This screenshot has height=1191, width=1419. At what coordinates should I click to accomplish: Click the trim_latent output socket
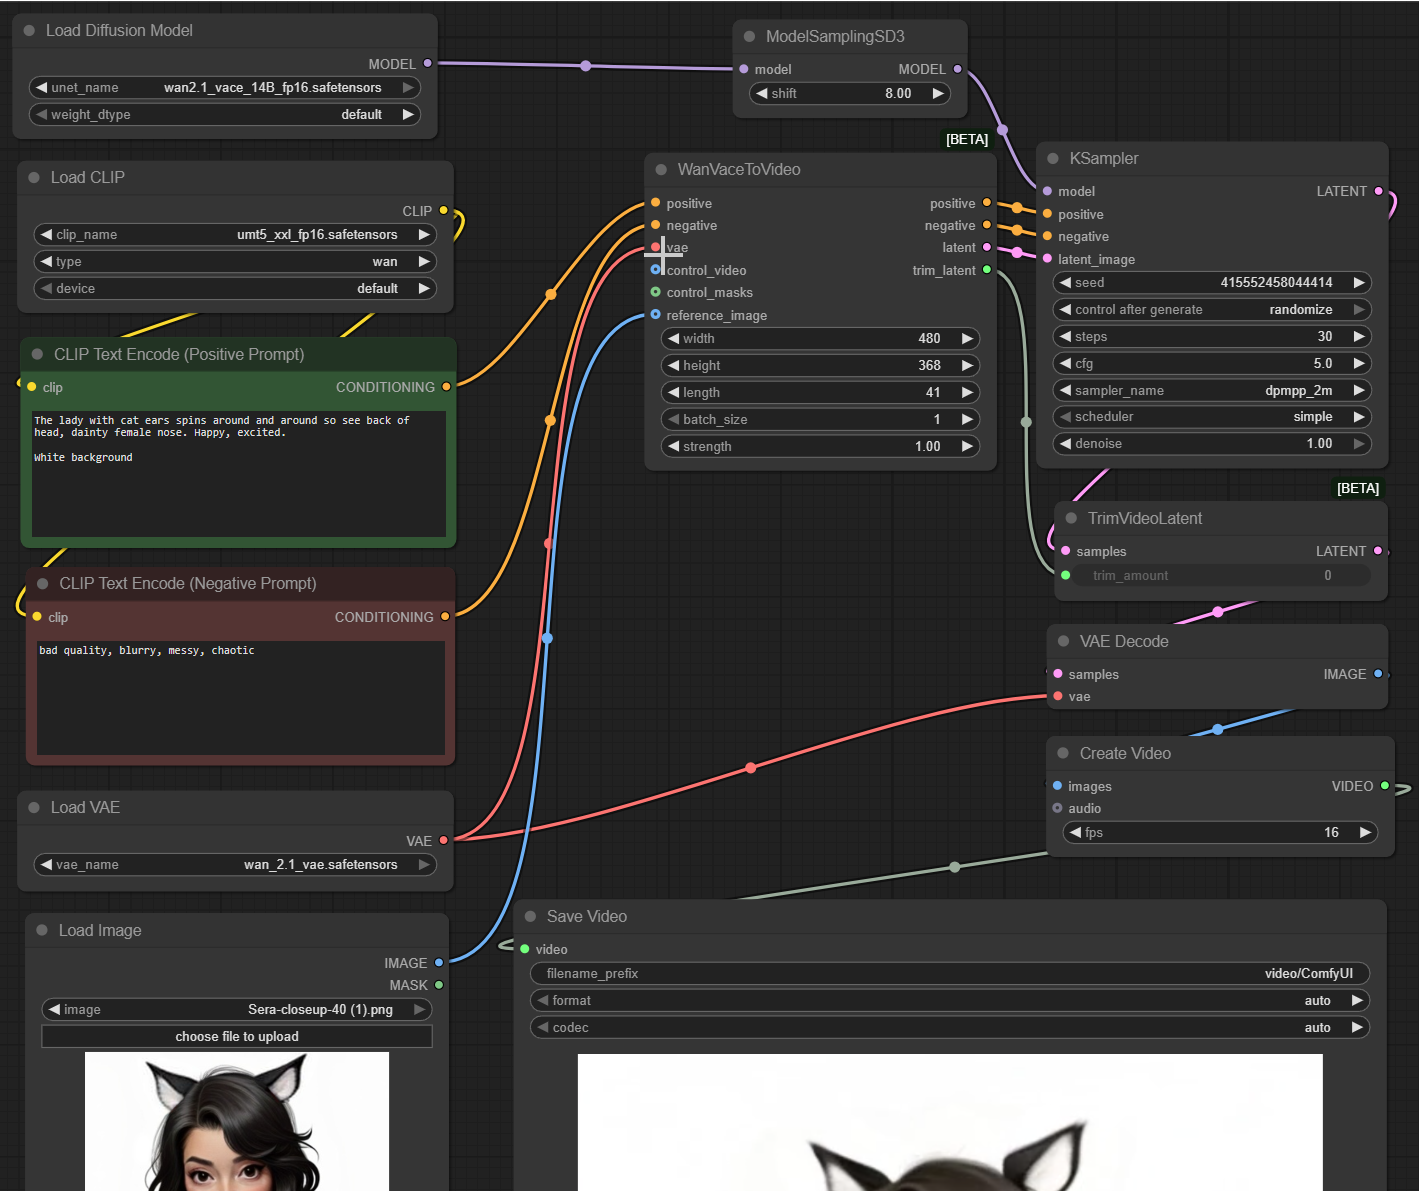[x=987, y=270]
